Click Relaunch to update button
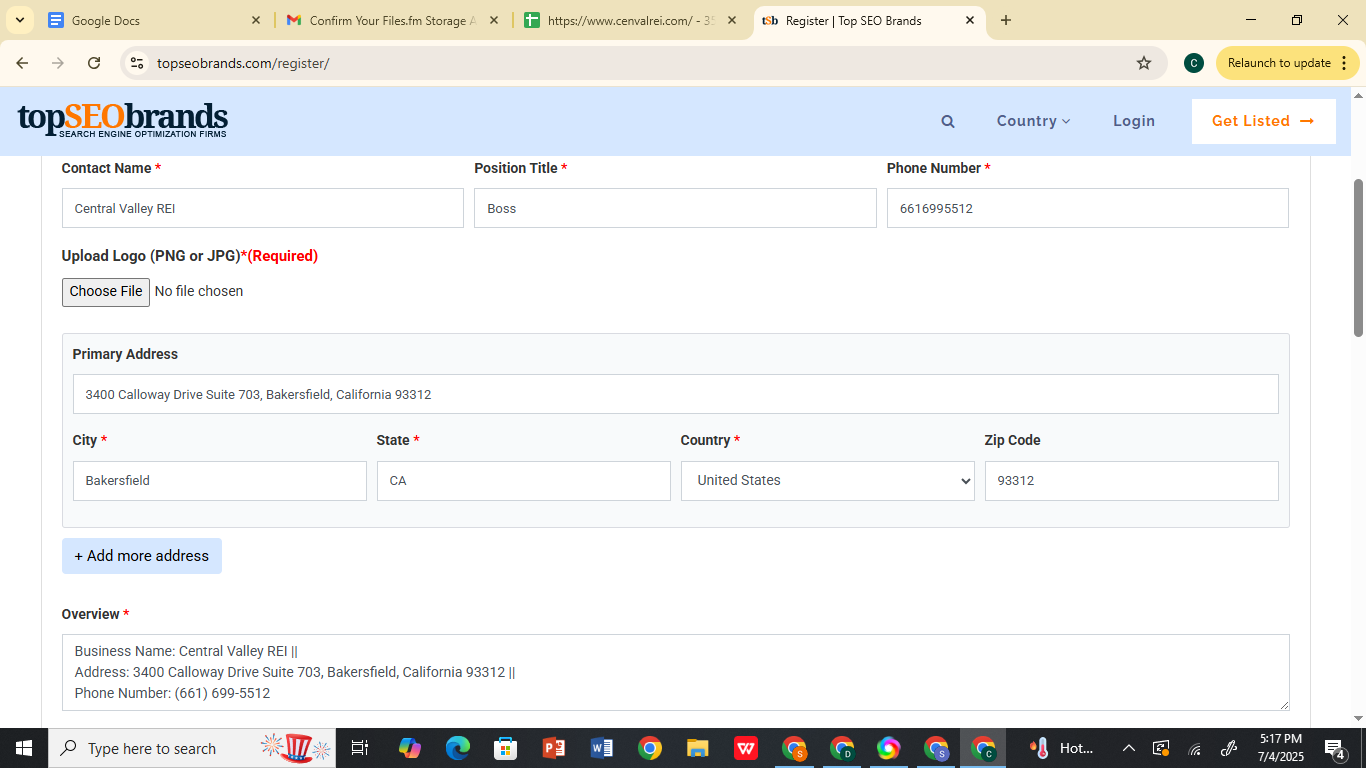This screenshot has height=768, width=1366. pos(1279,63)
